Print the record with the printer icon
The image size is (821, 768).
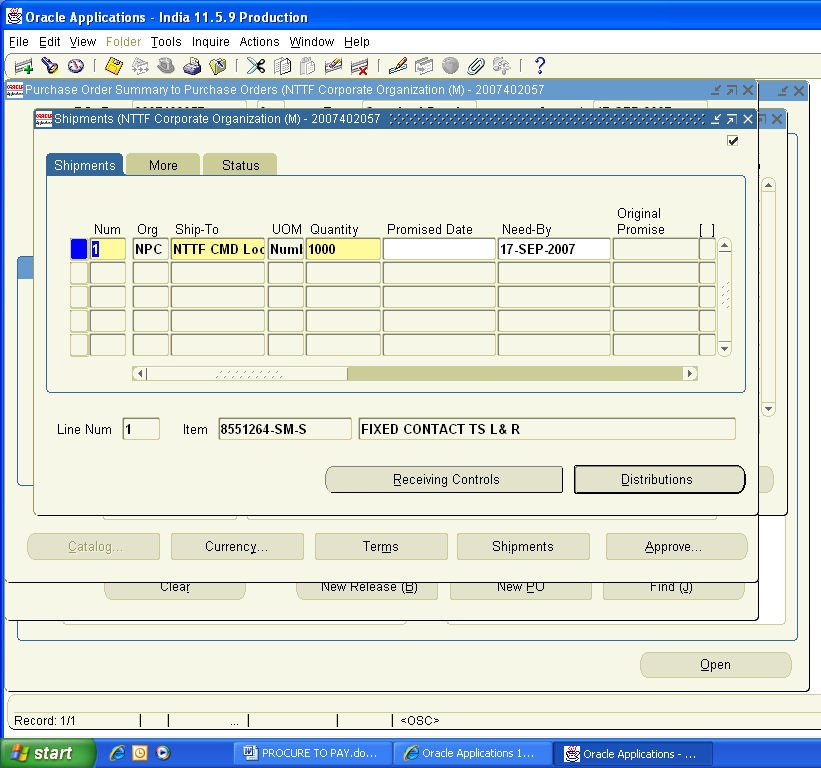190,66
